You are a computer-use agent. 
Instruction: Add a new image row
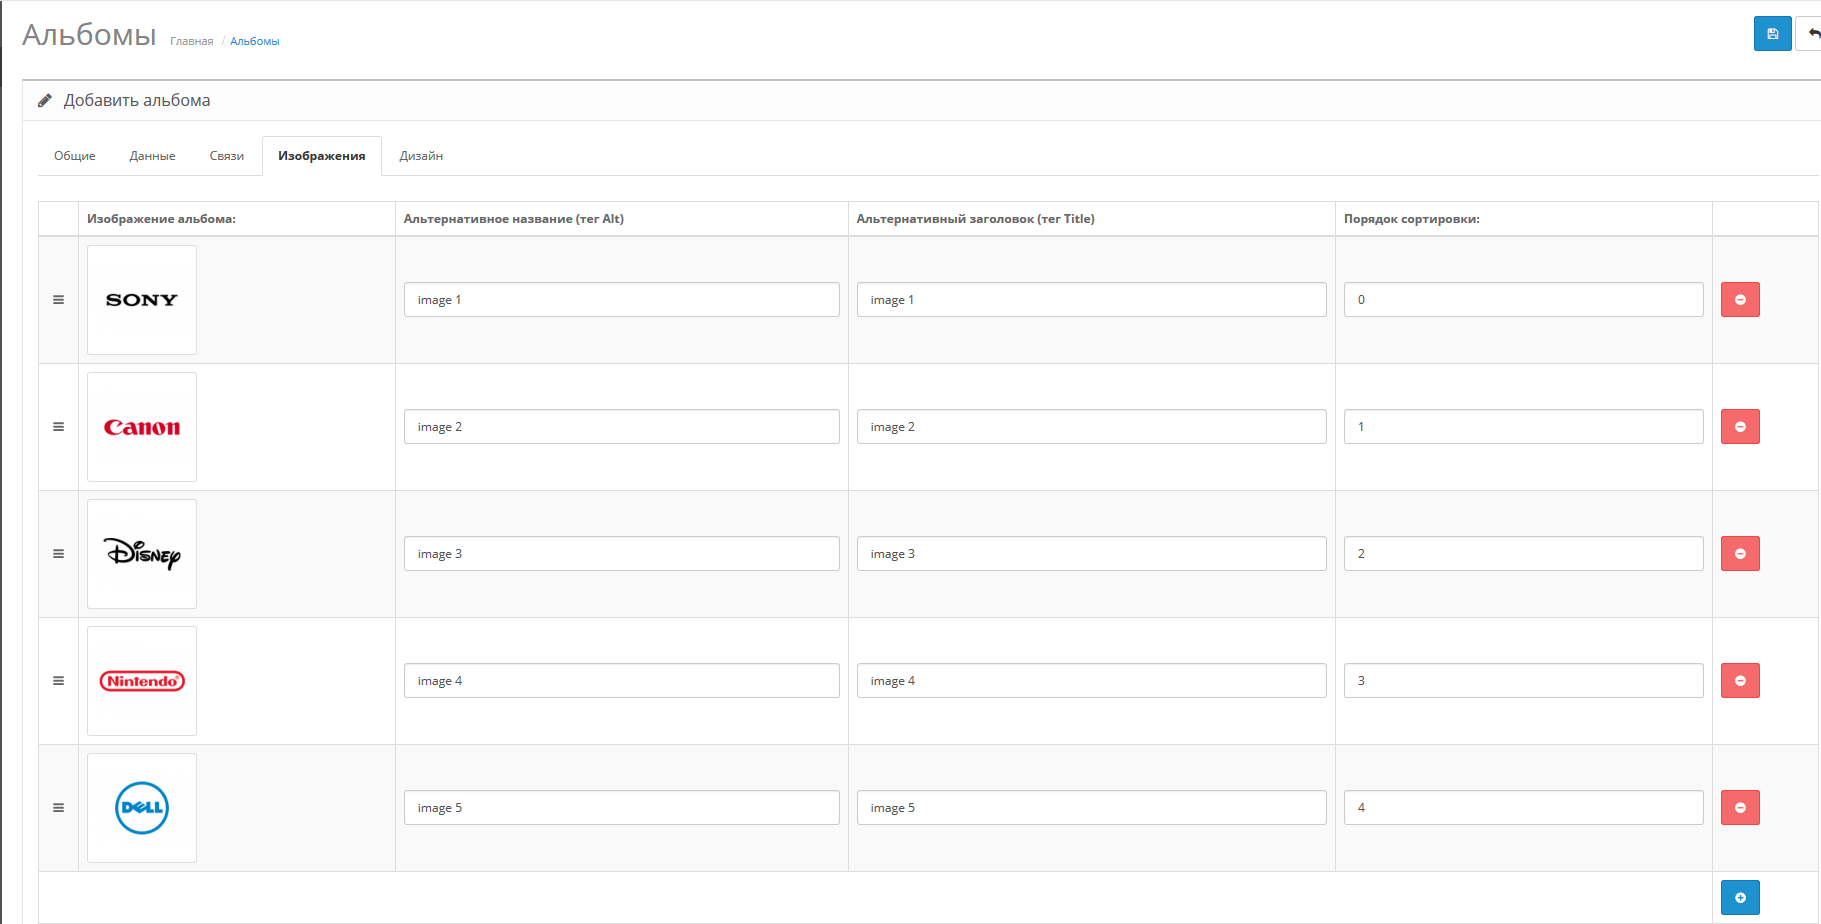click(1739, 897)
